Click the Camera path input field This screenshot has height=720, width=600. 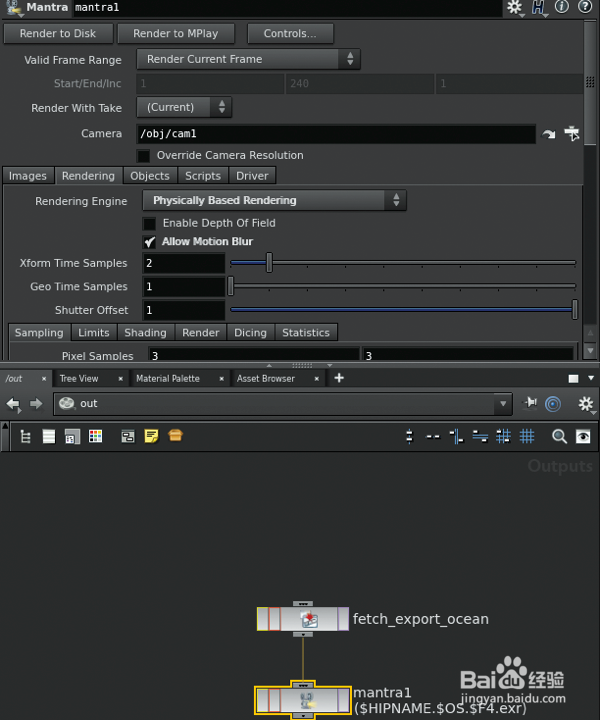point(336,134)
